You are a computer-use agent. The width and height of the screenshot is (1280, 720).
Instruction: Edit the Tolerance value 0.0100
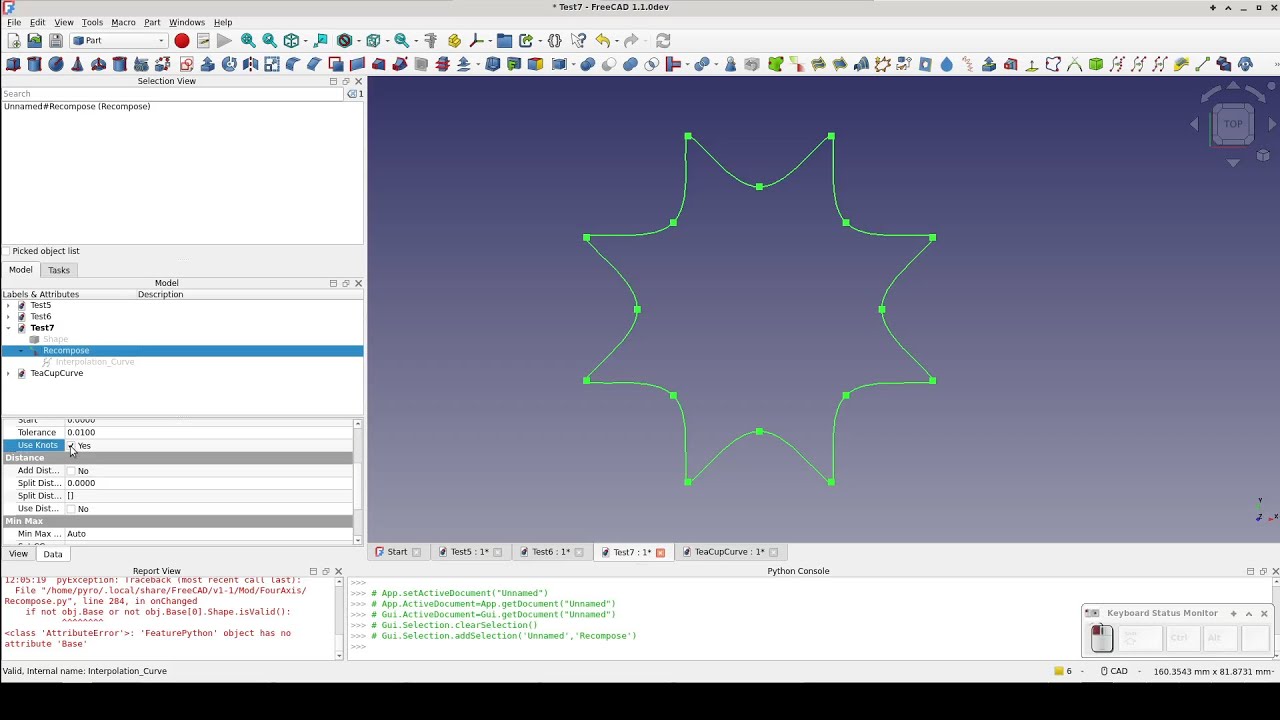click(208, 433)
